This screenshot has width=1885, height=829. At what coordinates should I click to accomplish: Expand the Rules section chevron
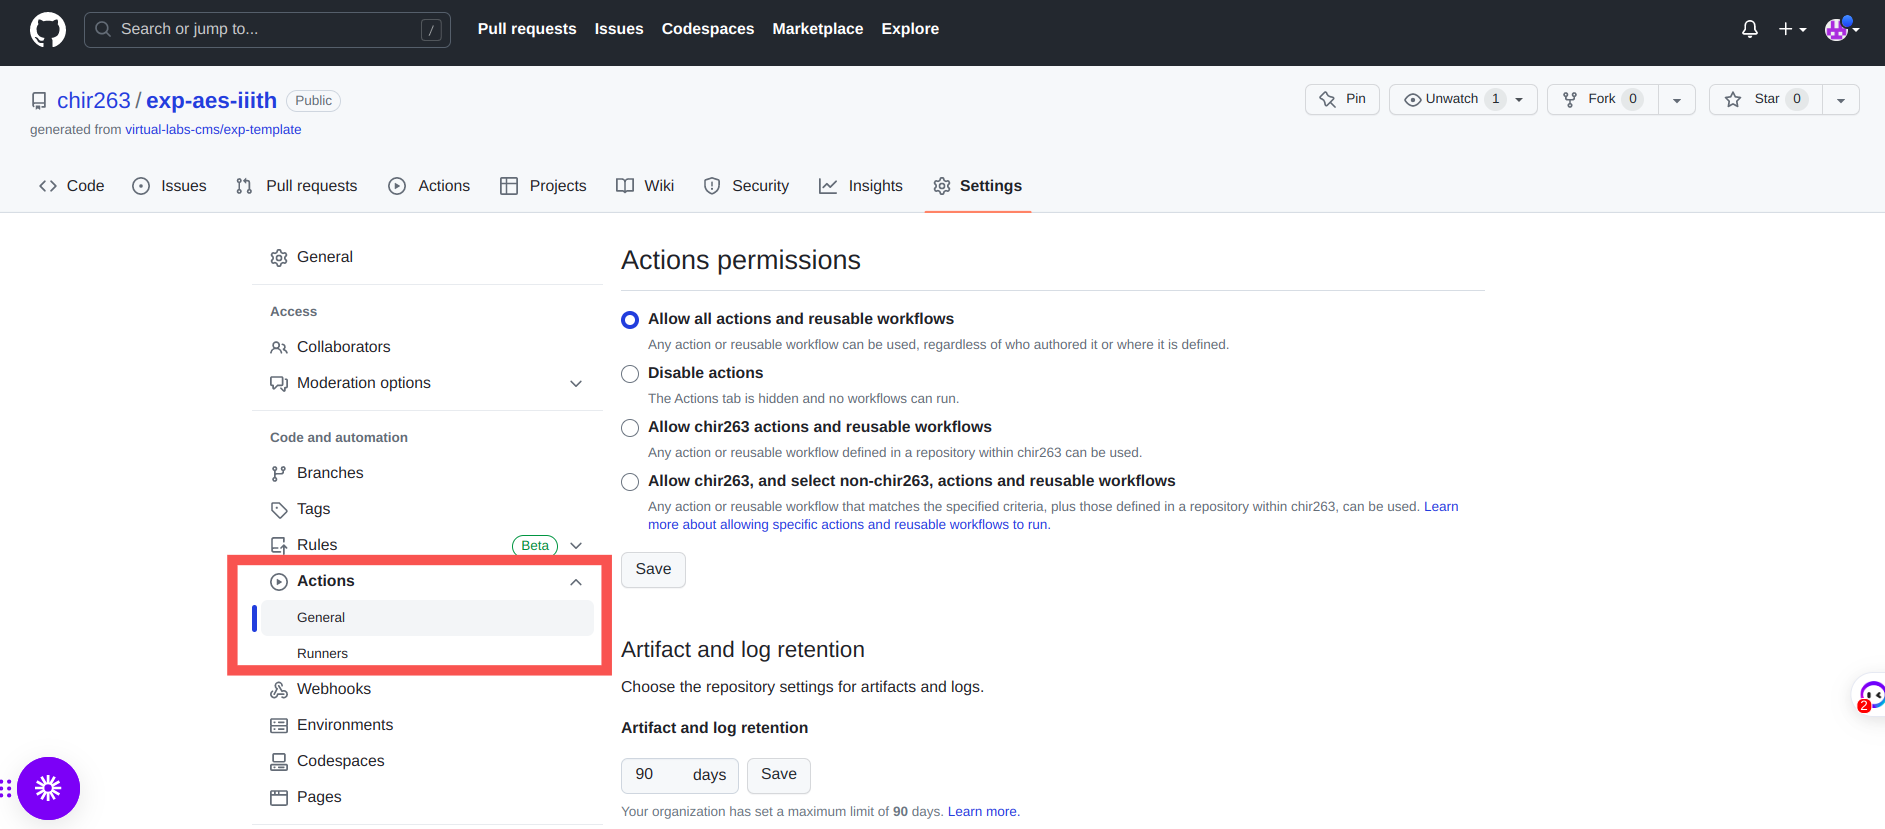576,546
